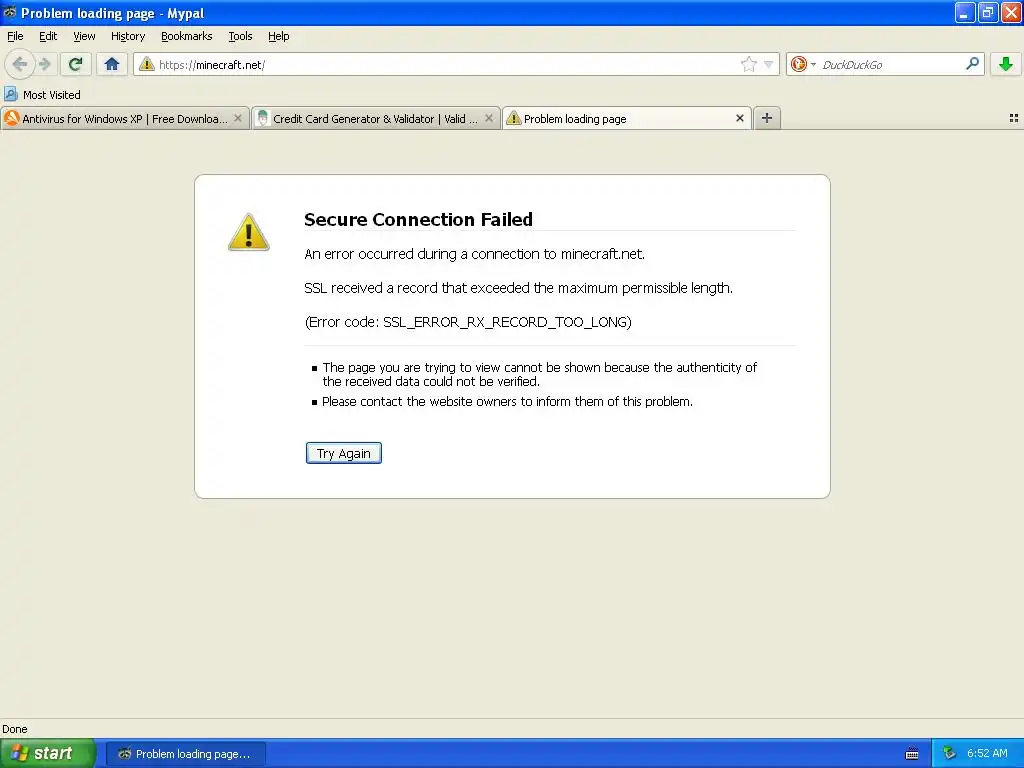Open a new tab with plus button

[767, 118]
